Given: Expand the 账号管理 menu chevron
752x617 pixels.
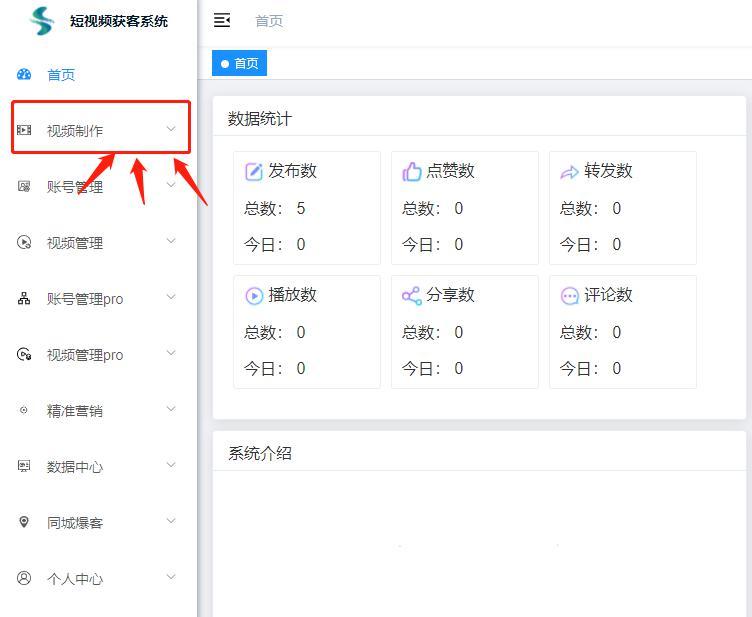Looking at the screenshot, I should tap(171, 185).
